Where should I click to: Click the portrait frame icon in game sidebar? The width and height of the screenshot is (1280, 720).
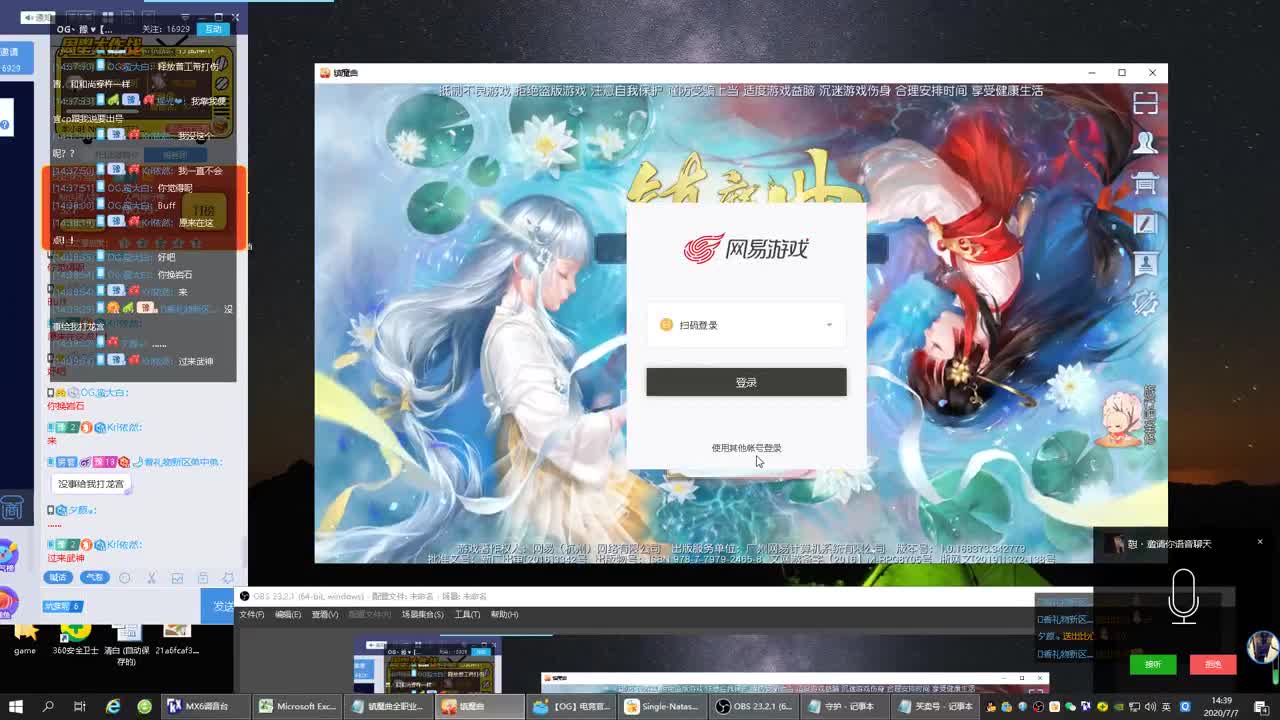1145,263
